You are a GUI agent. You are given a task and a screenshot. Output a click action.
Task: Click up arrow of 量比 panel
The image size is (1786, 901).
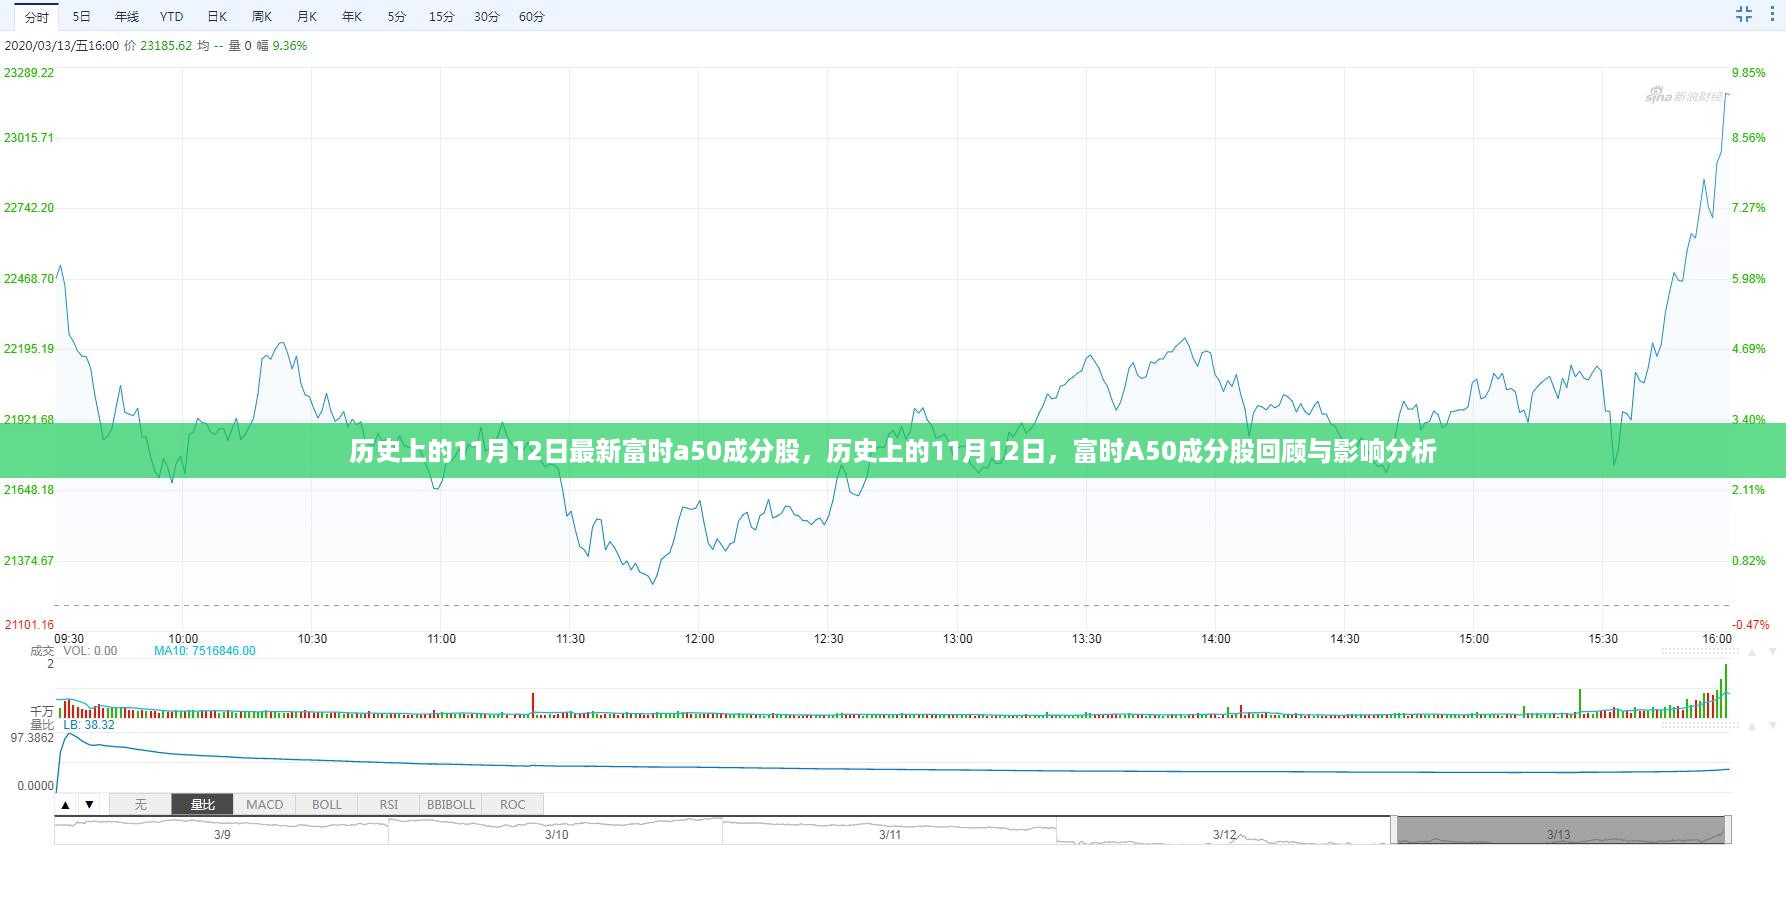click(x=1751, y=726)
